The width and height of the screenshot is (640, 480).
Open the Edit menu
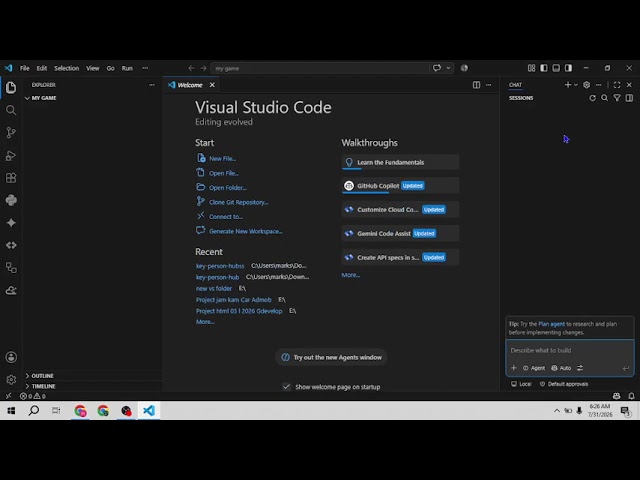tap(42, 68)
